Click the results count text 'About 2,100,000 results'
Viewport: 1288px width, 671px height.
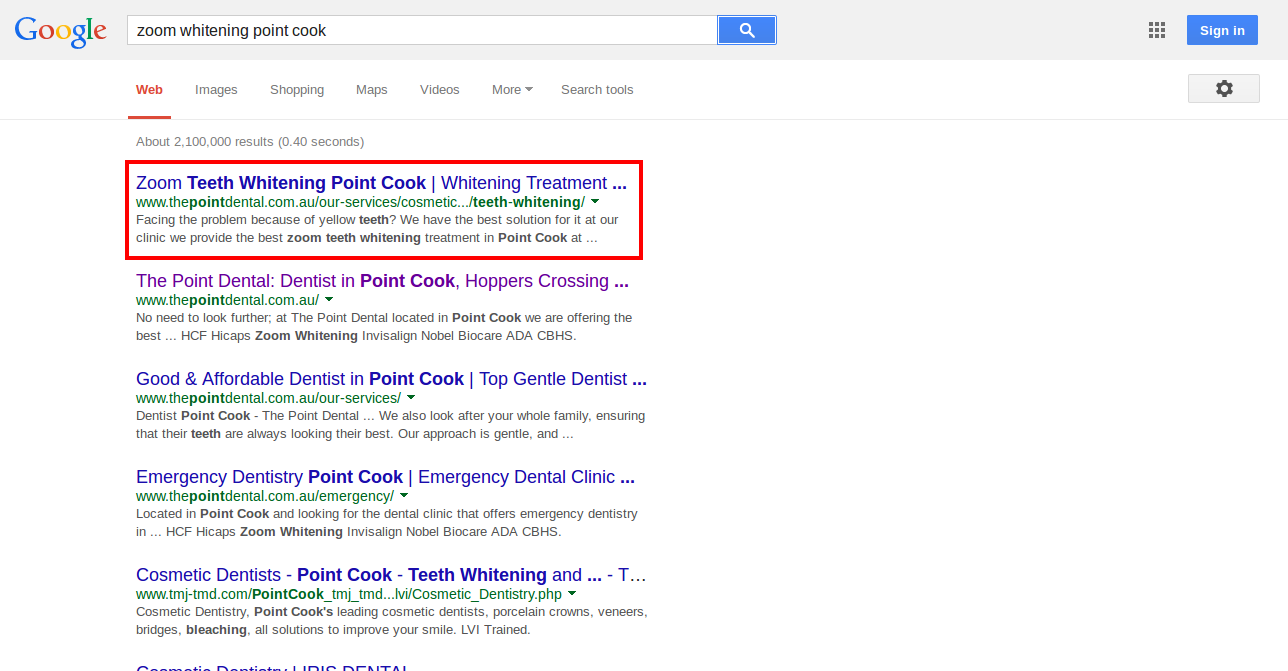(x=205, y=142)
